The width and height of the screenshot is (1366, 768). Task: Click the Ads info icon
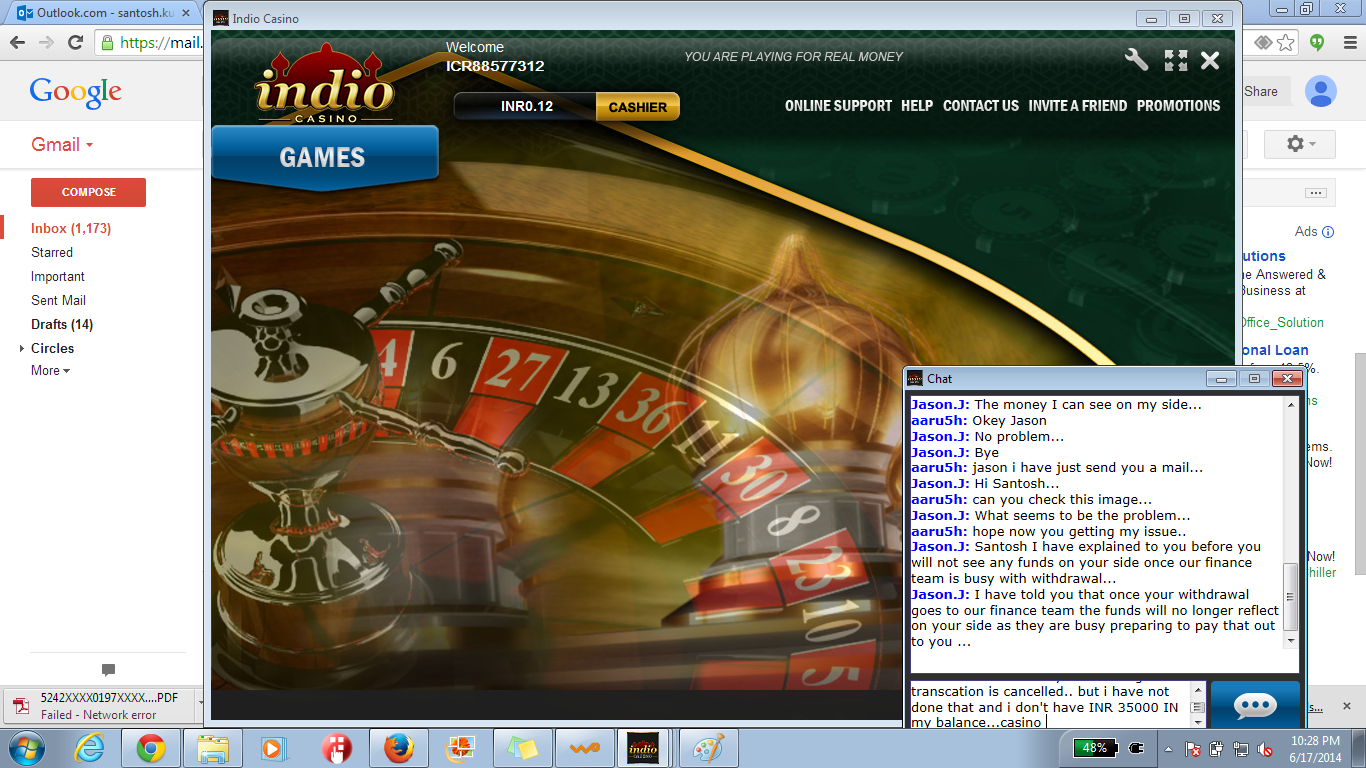[1328, 232]
